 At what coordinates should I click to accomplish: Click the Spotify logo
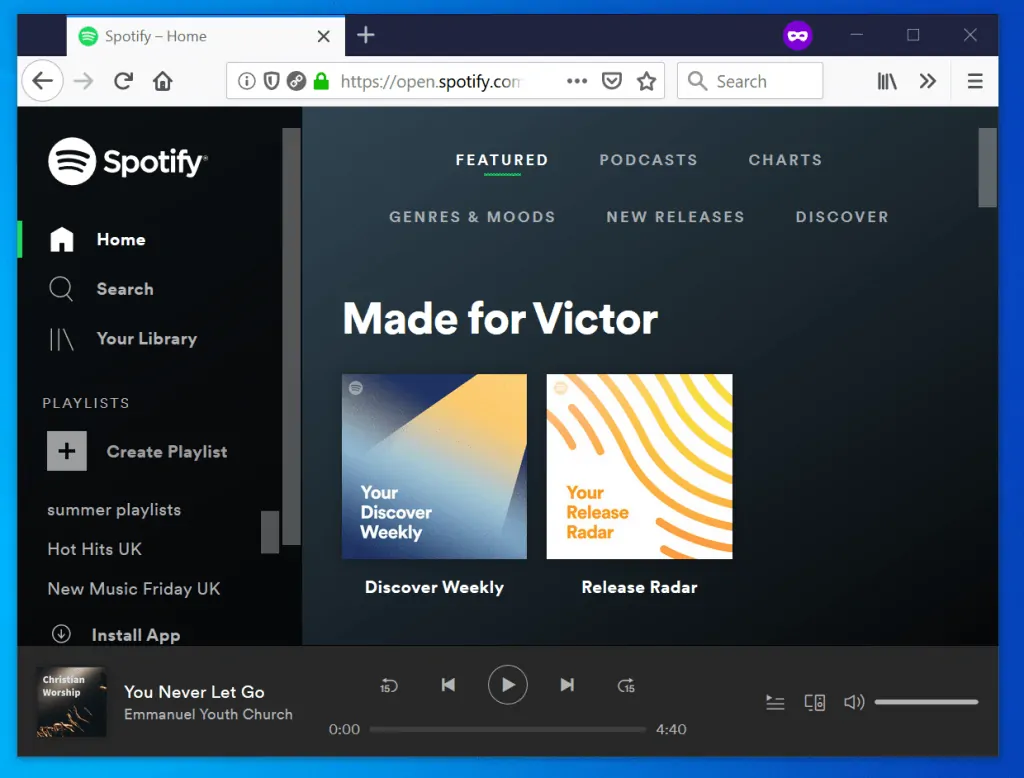(x=127, y=161)
